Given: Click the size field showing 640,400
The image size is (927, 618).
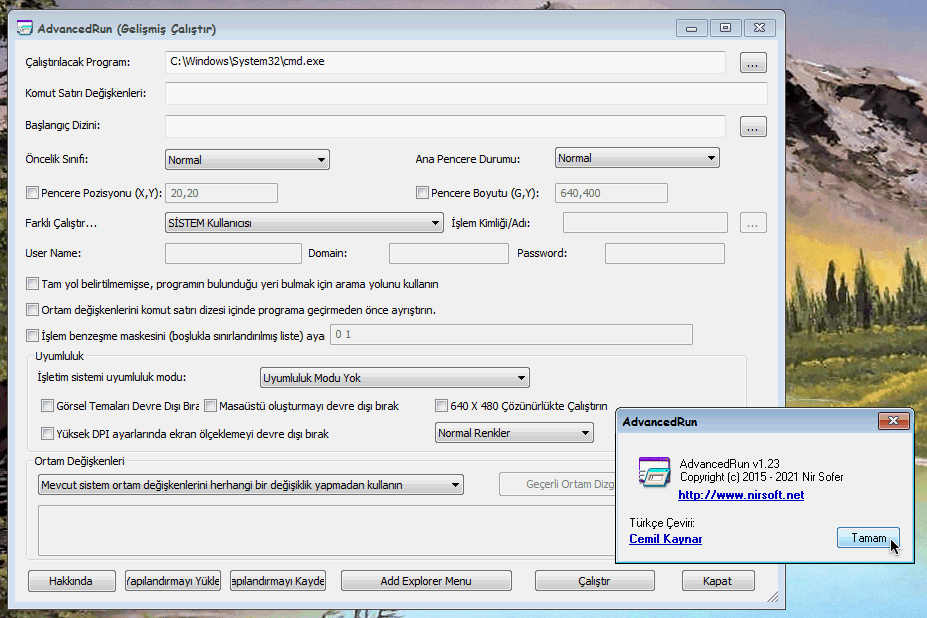Looking at the screenshot, I should [x=611, y=193].
